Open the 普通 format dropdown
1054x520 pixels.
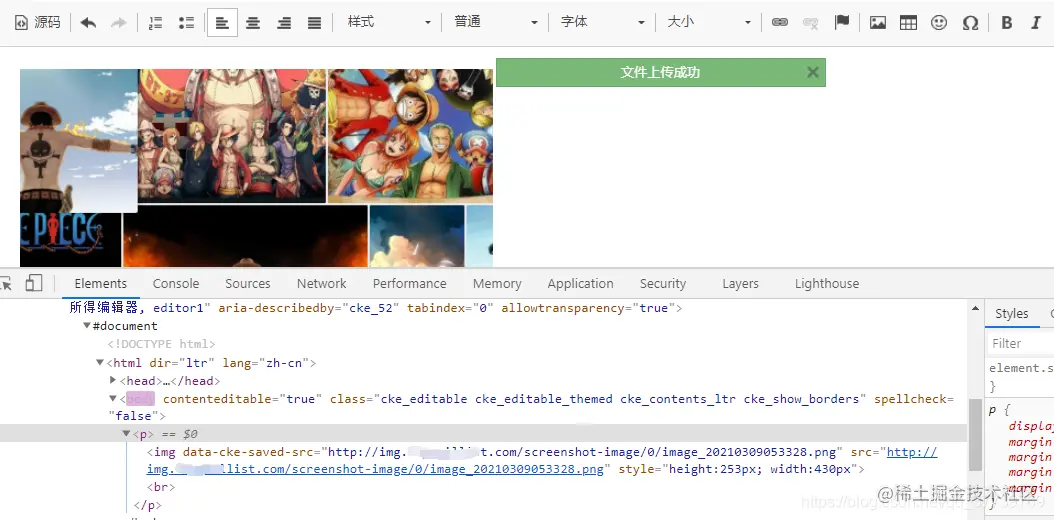coord(495,22)
